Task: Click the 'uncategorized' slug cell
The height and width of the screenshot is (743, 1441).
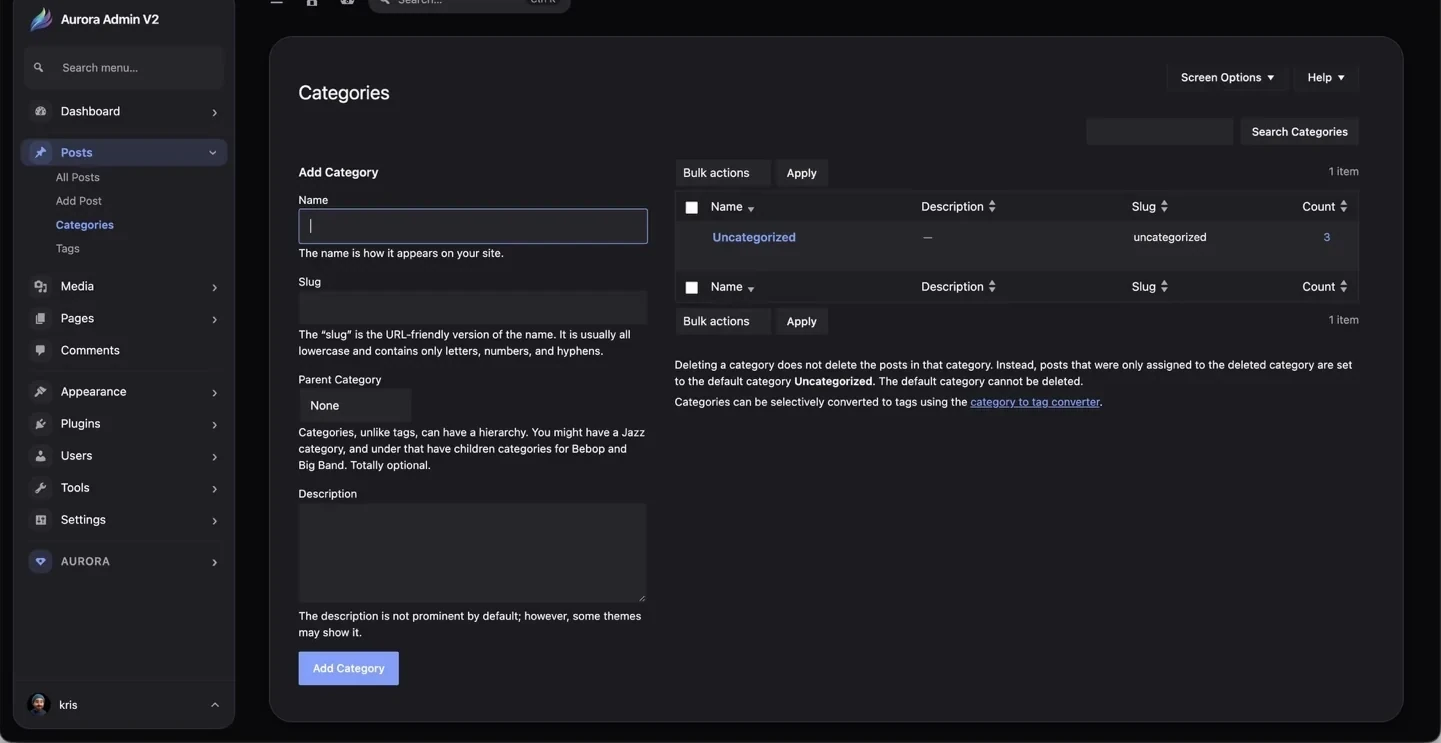Action: click(x=1170, y=237)
